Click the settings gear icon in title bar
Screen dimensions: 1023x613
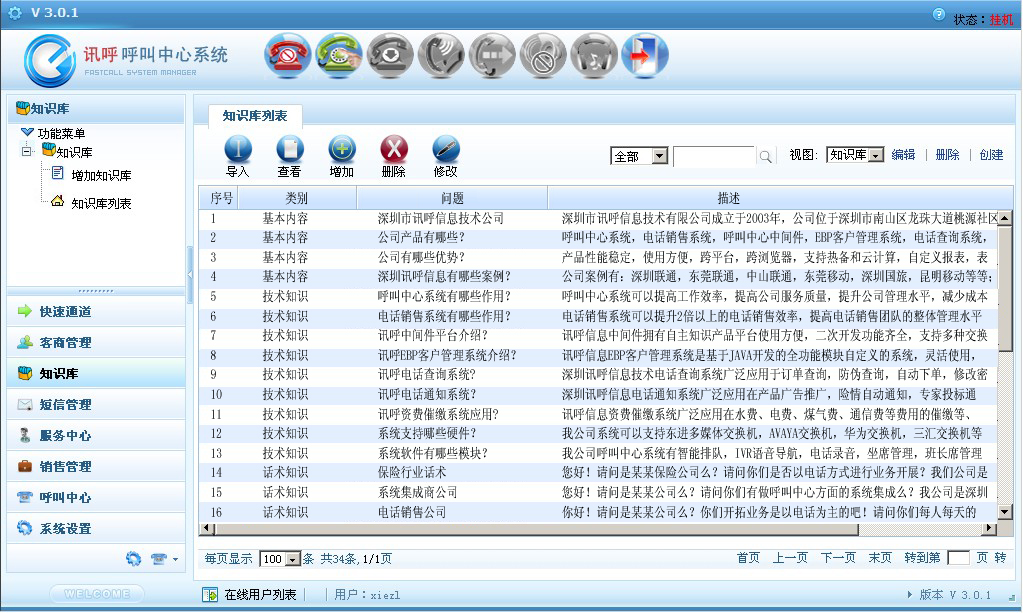[14, 12]
